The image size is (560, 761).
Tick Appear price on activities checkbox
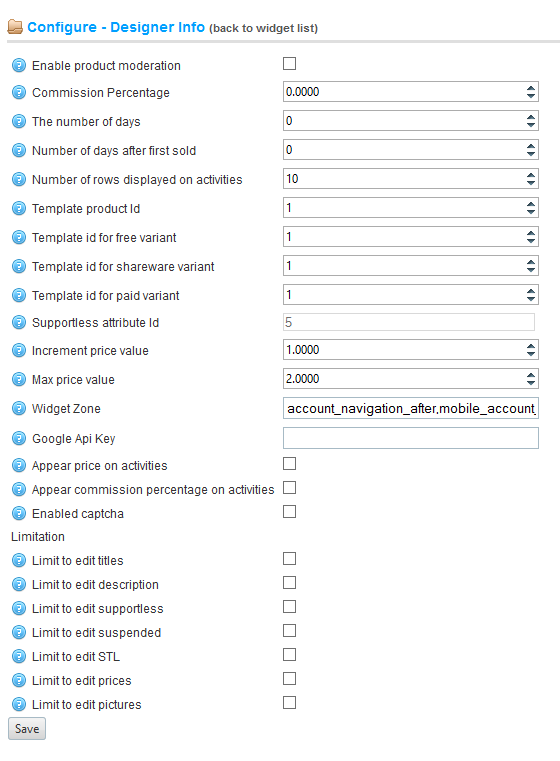click(290, 464)
